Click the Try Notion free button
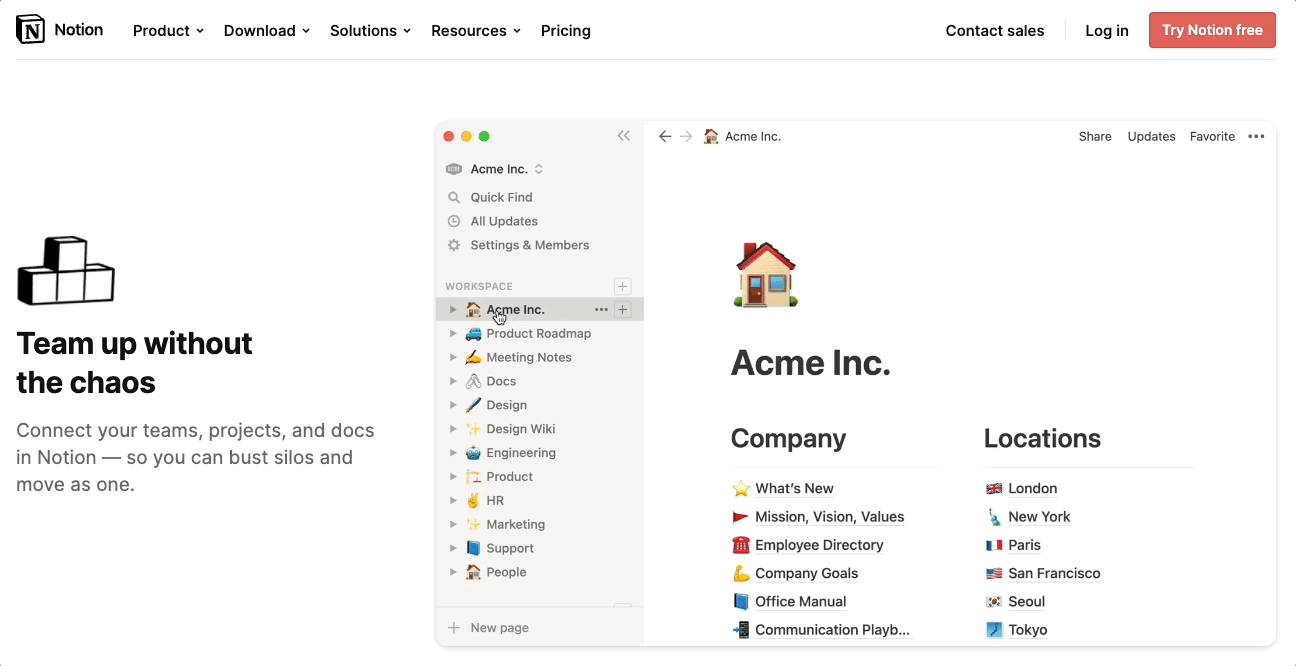 point(1212,30)
